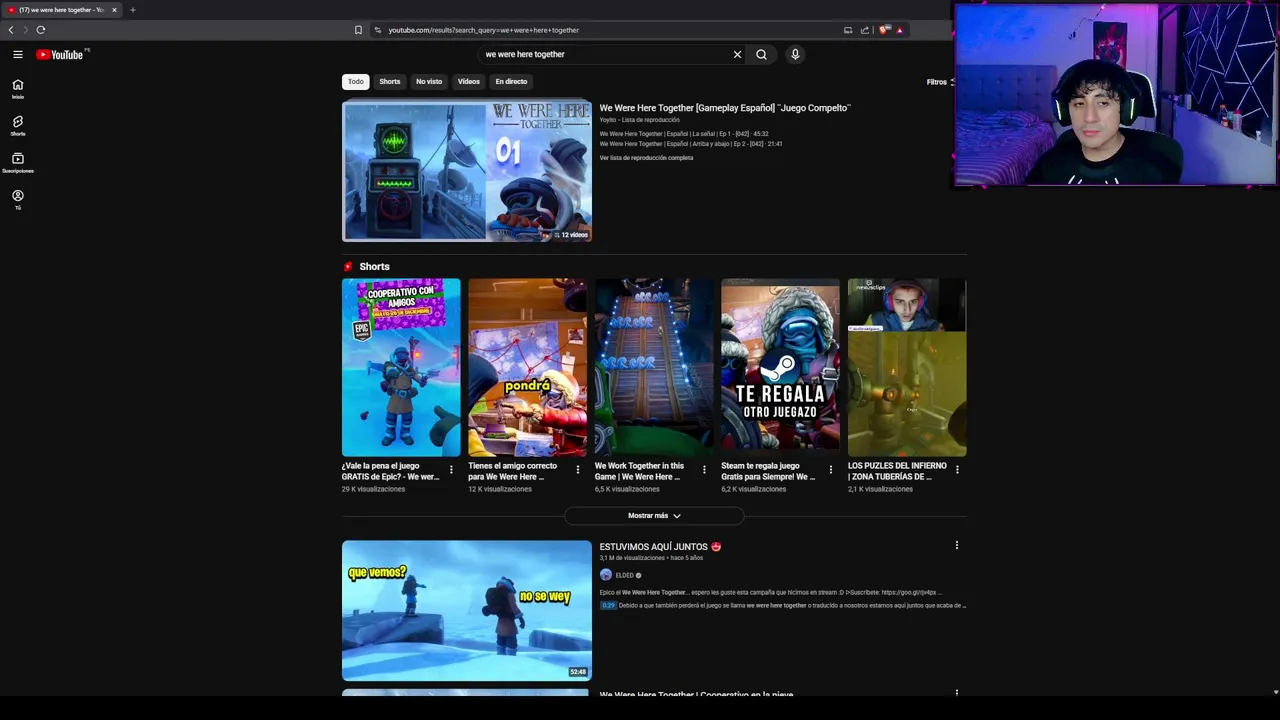
Task: Select the En directo filter chip
Action: (x=511, y=81)
